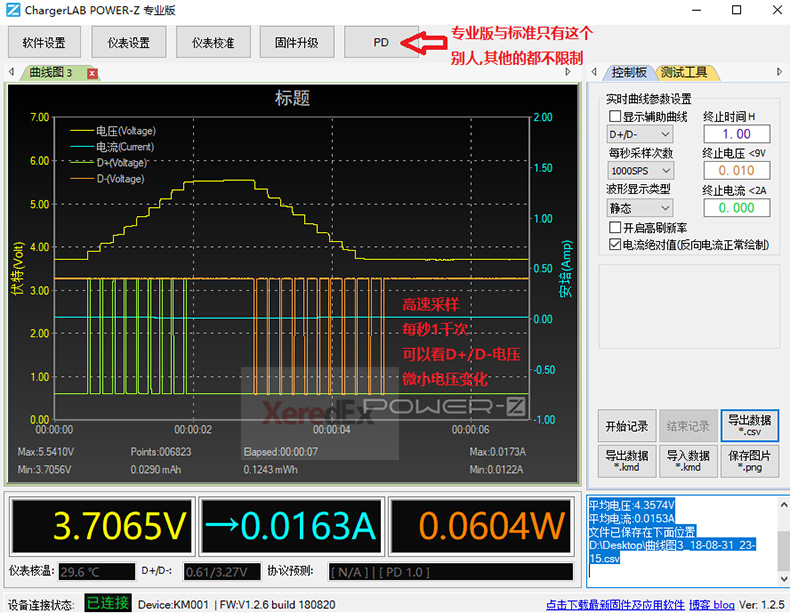Click right scroll arrow of control panel tabs
The image size is (790, 613).
tap(779, 72)
